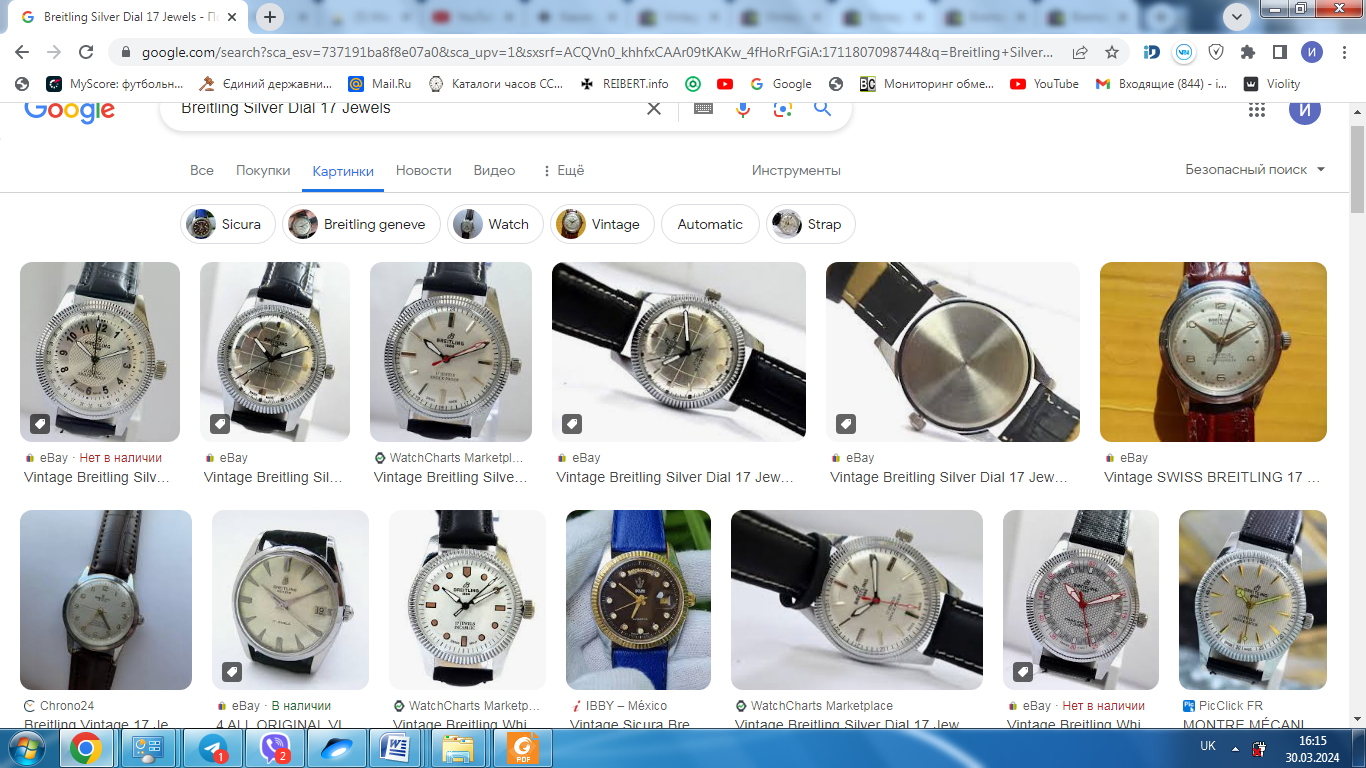
Task: Switch to the Новости tab
Action: [x=423, y=171]
